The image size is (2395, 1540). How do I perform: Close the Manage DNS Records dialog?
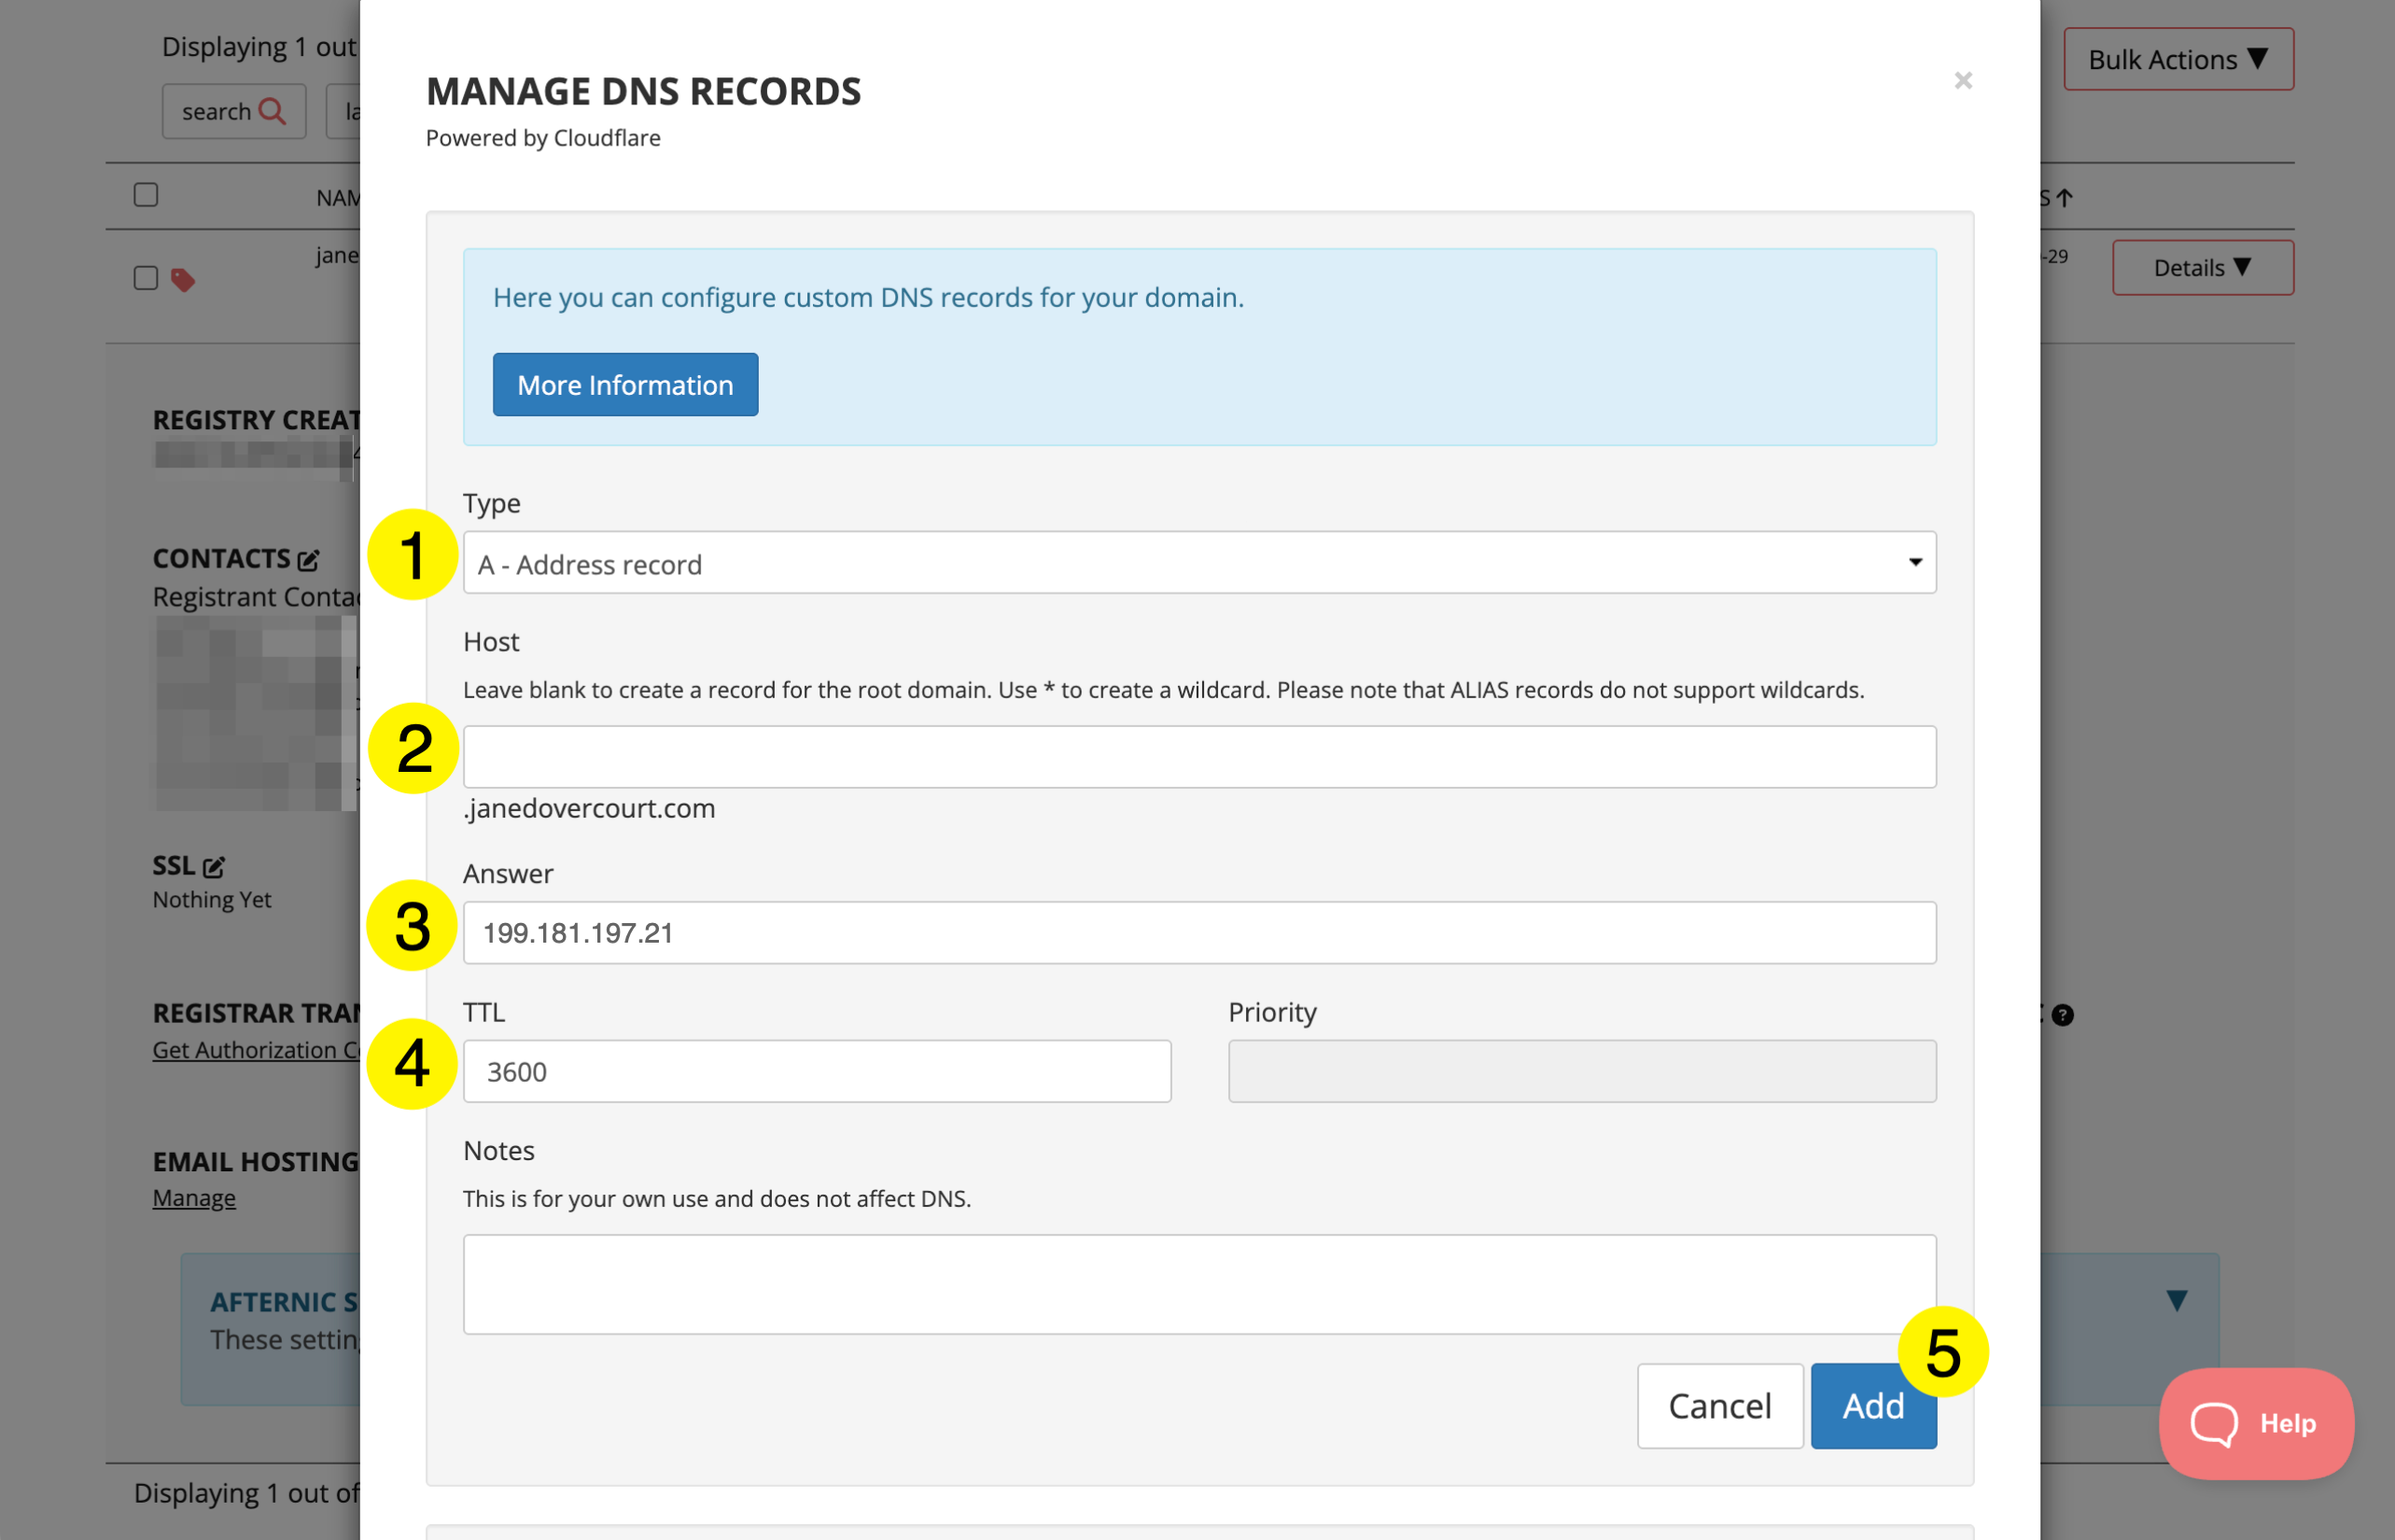click(x=1962, y=81)
